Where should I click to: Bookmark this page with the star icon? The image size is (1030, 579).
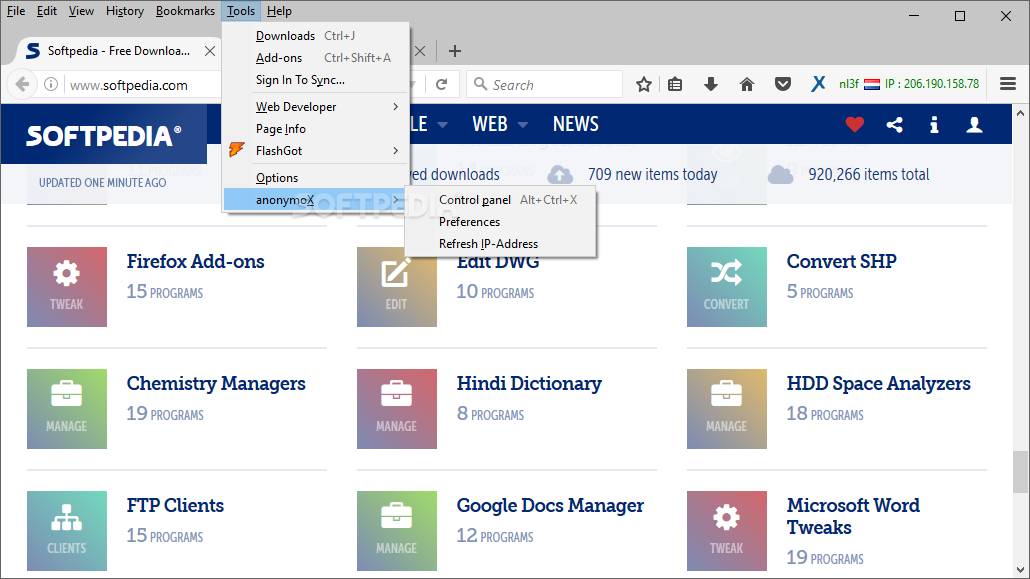644,84
